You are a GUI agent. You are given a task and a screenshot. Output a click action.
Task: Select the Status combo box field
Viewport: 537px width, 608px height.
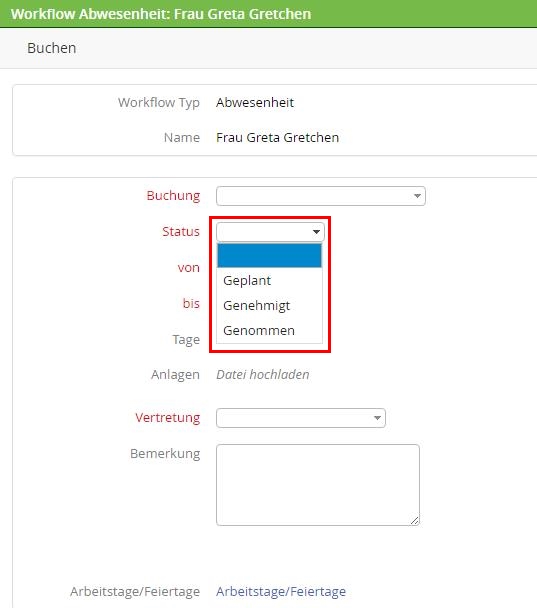(270, 232)
